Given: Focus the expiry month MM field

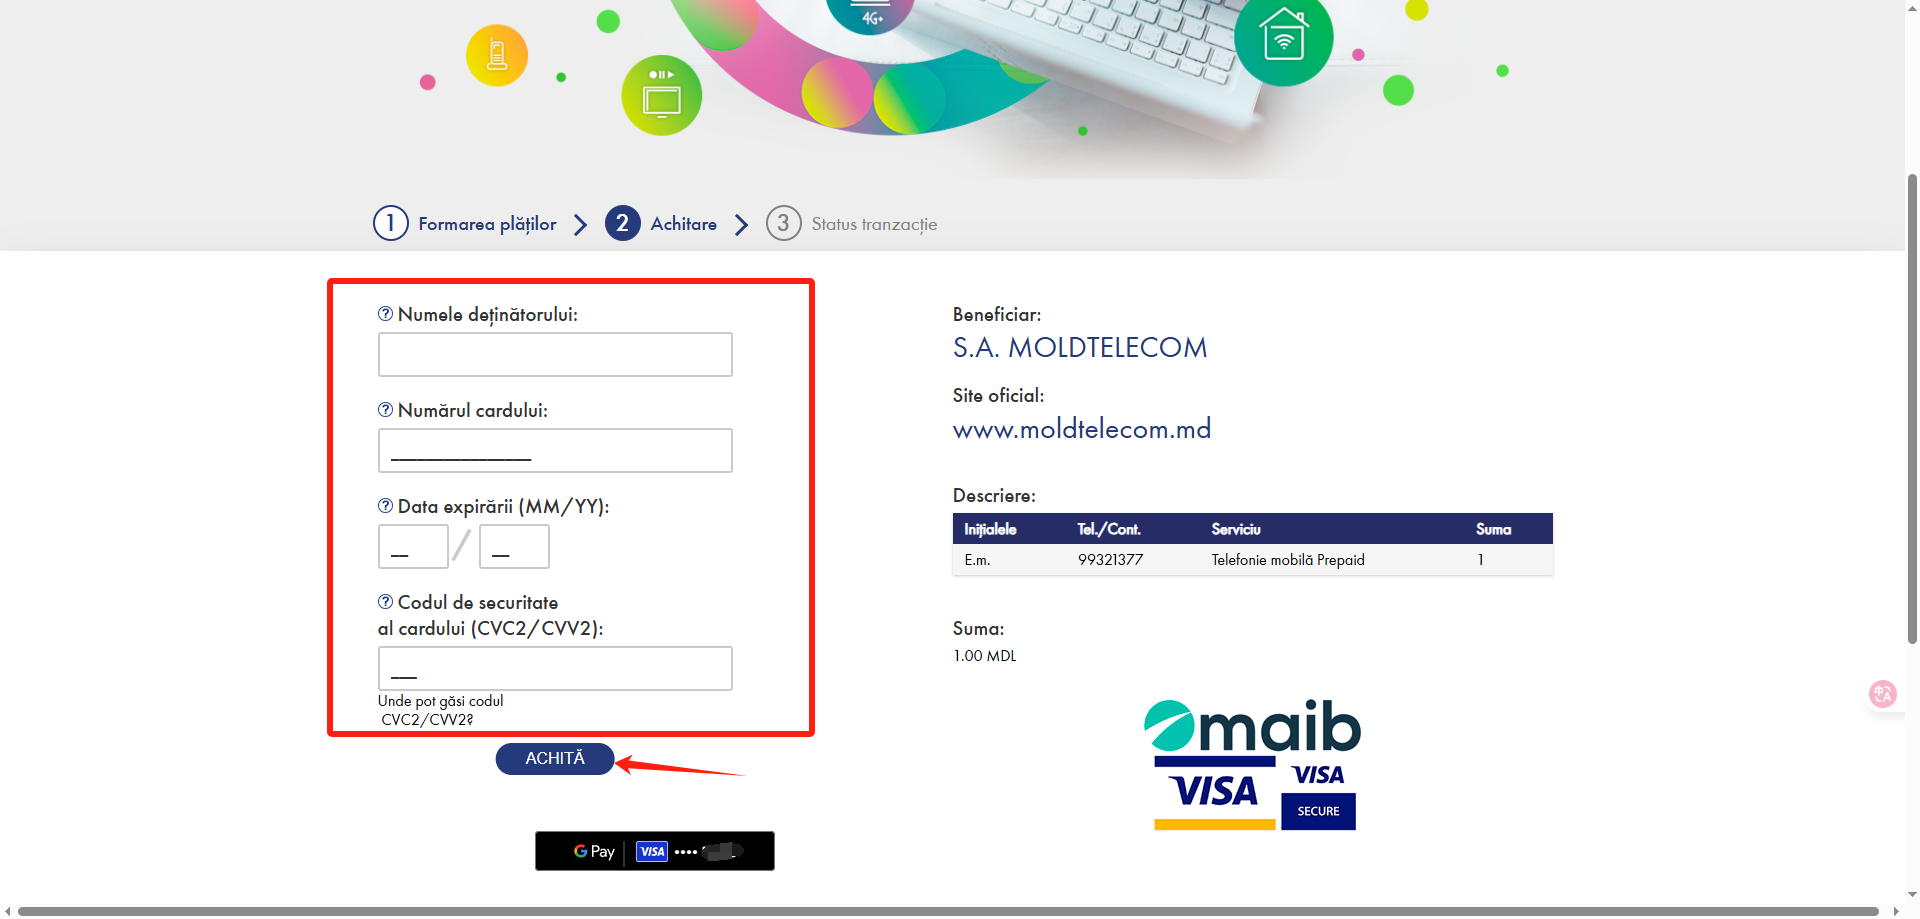Looking at the screenshot, I should coord(413,547).
